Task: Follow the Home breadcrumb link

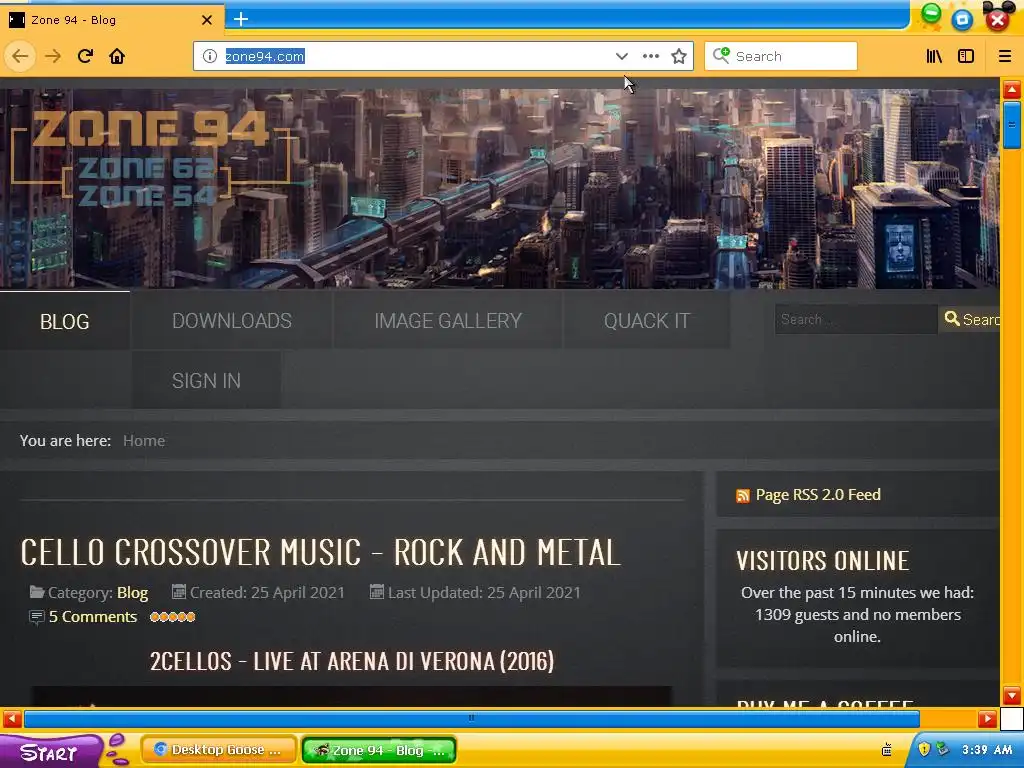Action: pos(144,441)
